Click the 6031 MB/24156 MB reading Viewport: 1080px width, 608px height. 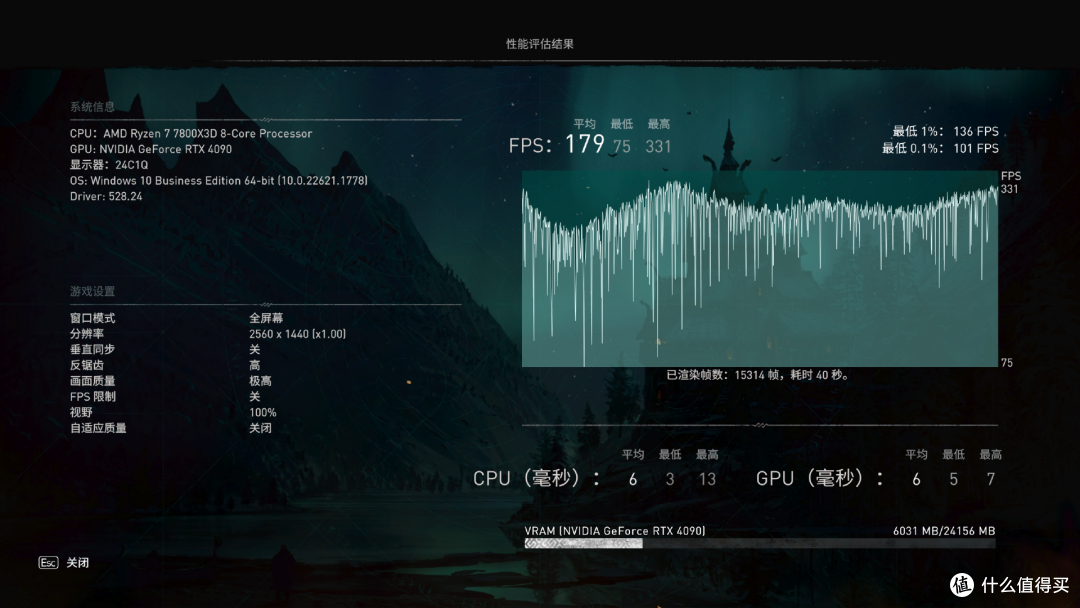tap(944, 531)
